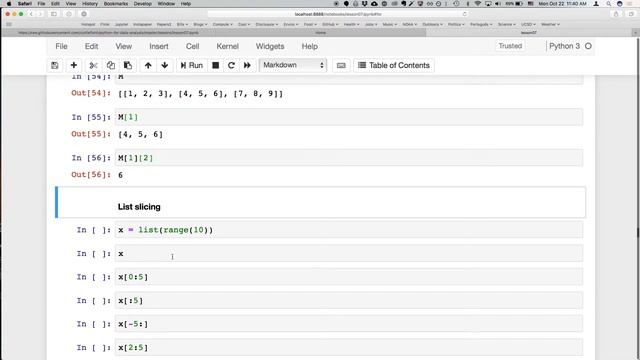Open Safari share button
The height and width of the screenshot is (360, 640).
click(x=616, y=14)
